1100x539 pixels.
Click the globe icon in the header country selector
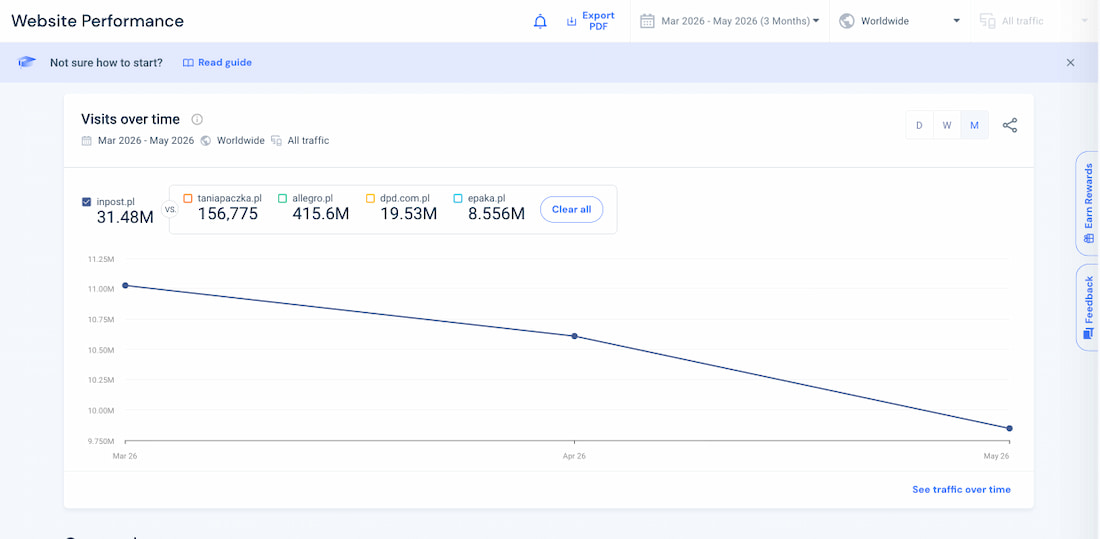coord(847,21)
